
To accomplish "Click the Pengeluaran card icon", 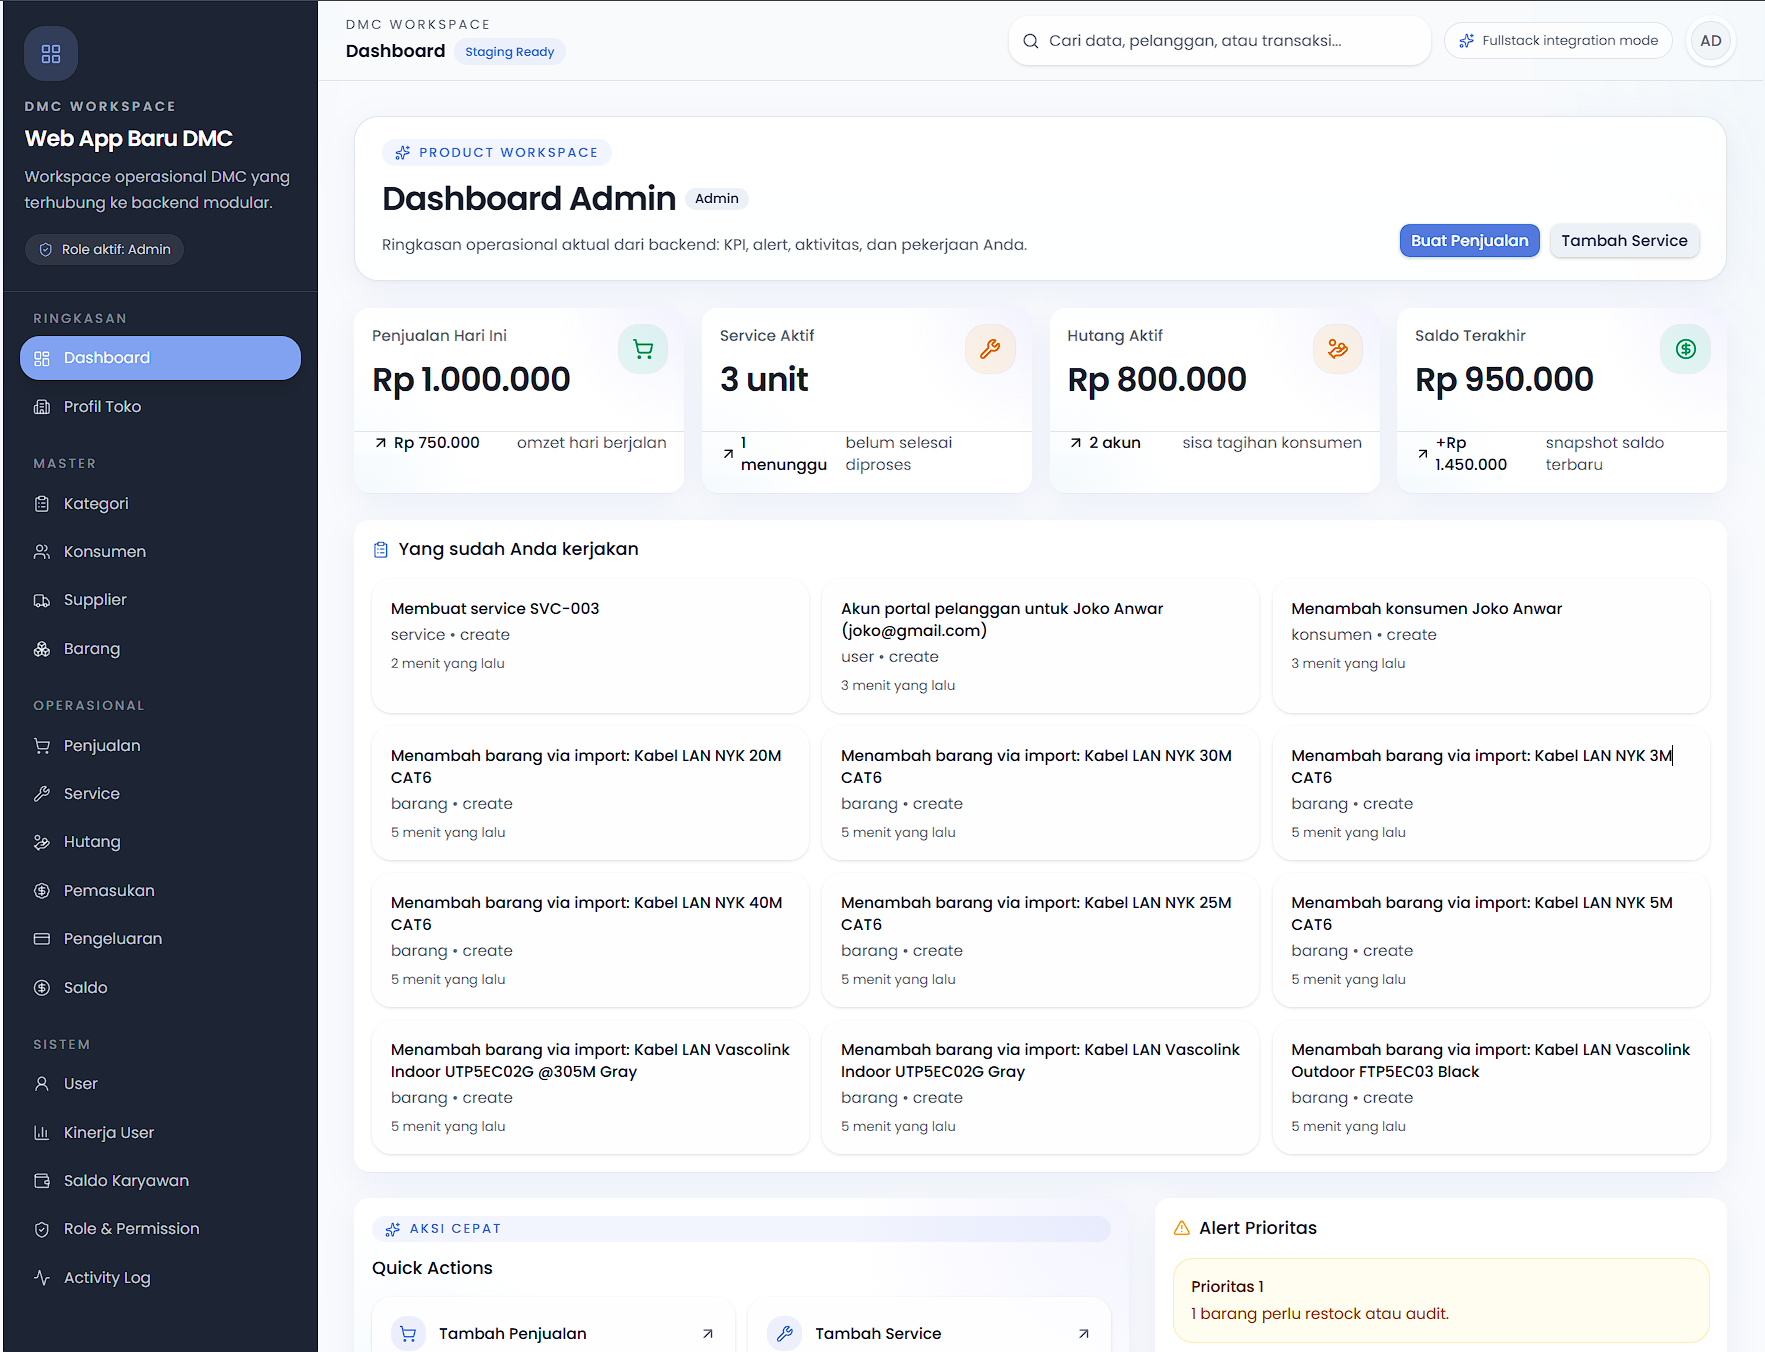I will [42, 939].
